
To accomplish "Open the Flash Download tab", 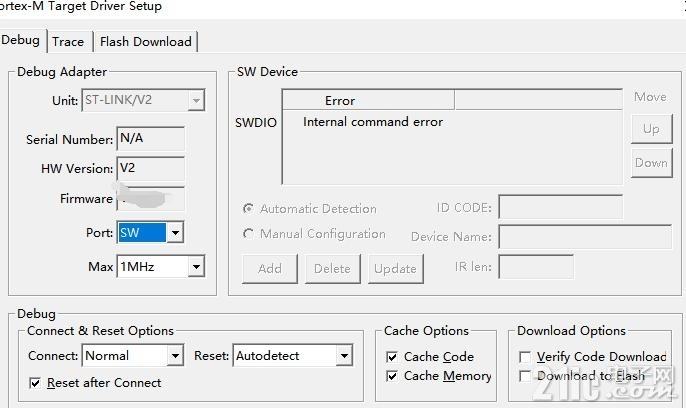I will (x=146, y=42).
